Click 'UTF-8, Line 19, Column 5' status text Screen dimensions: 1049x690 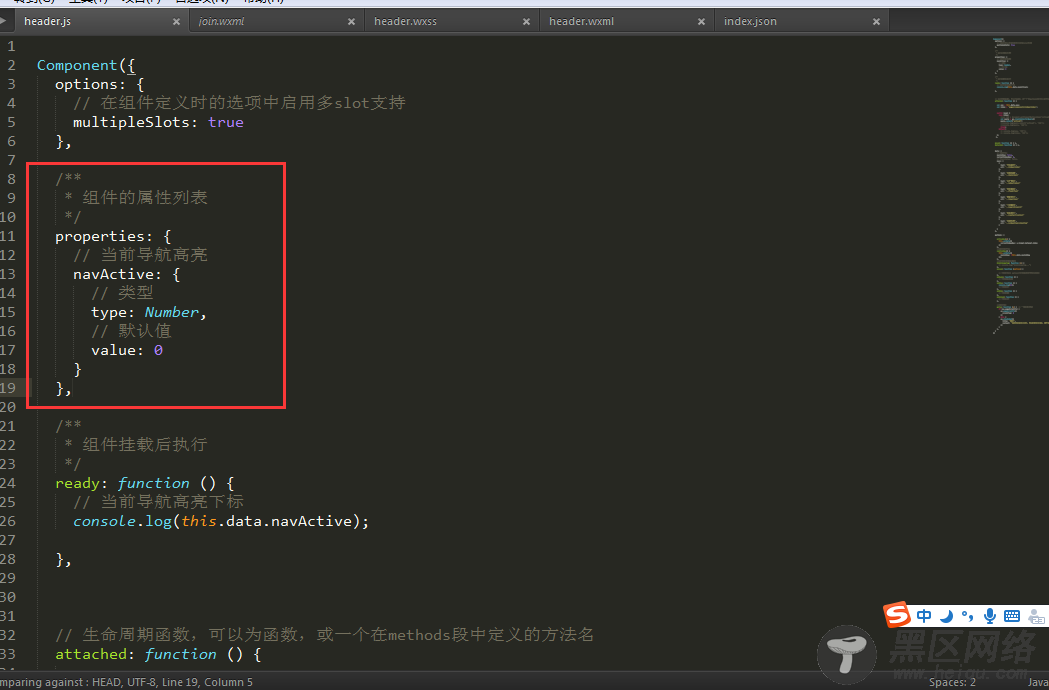coord(189,682)
